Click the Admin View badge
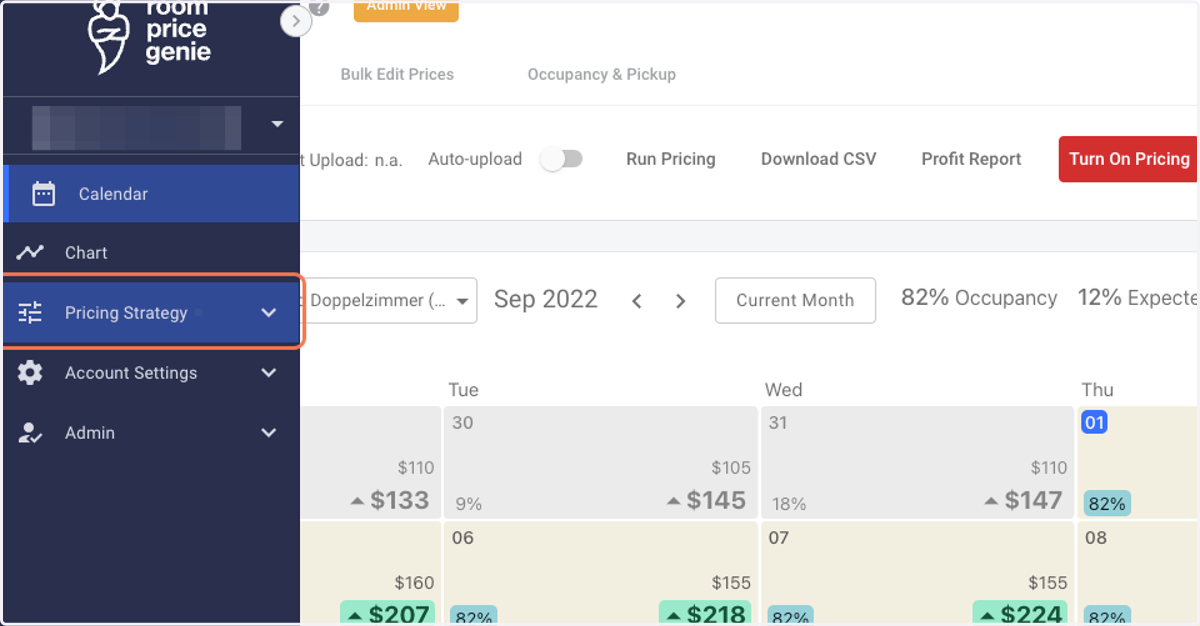This screenshot has height=626, width=1200. click(x=406, y=9)
